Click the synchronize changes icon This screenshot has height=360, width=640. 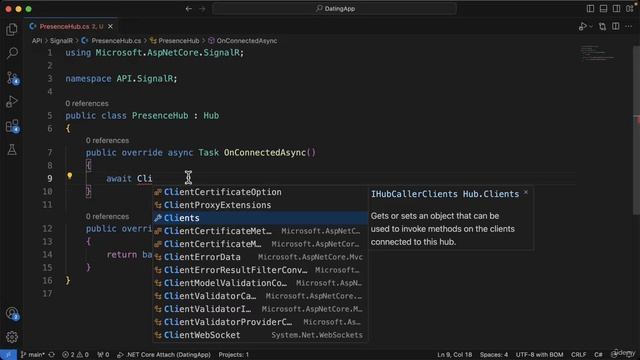[51, 355]
